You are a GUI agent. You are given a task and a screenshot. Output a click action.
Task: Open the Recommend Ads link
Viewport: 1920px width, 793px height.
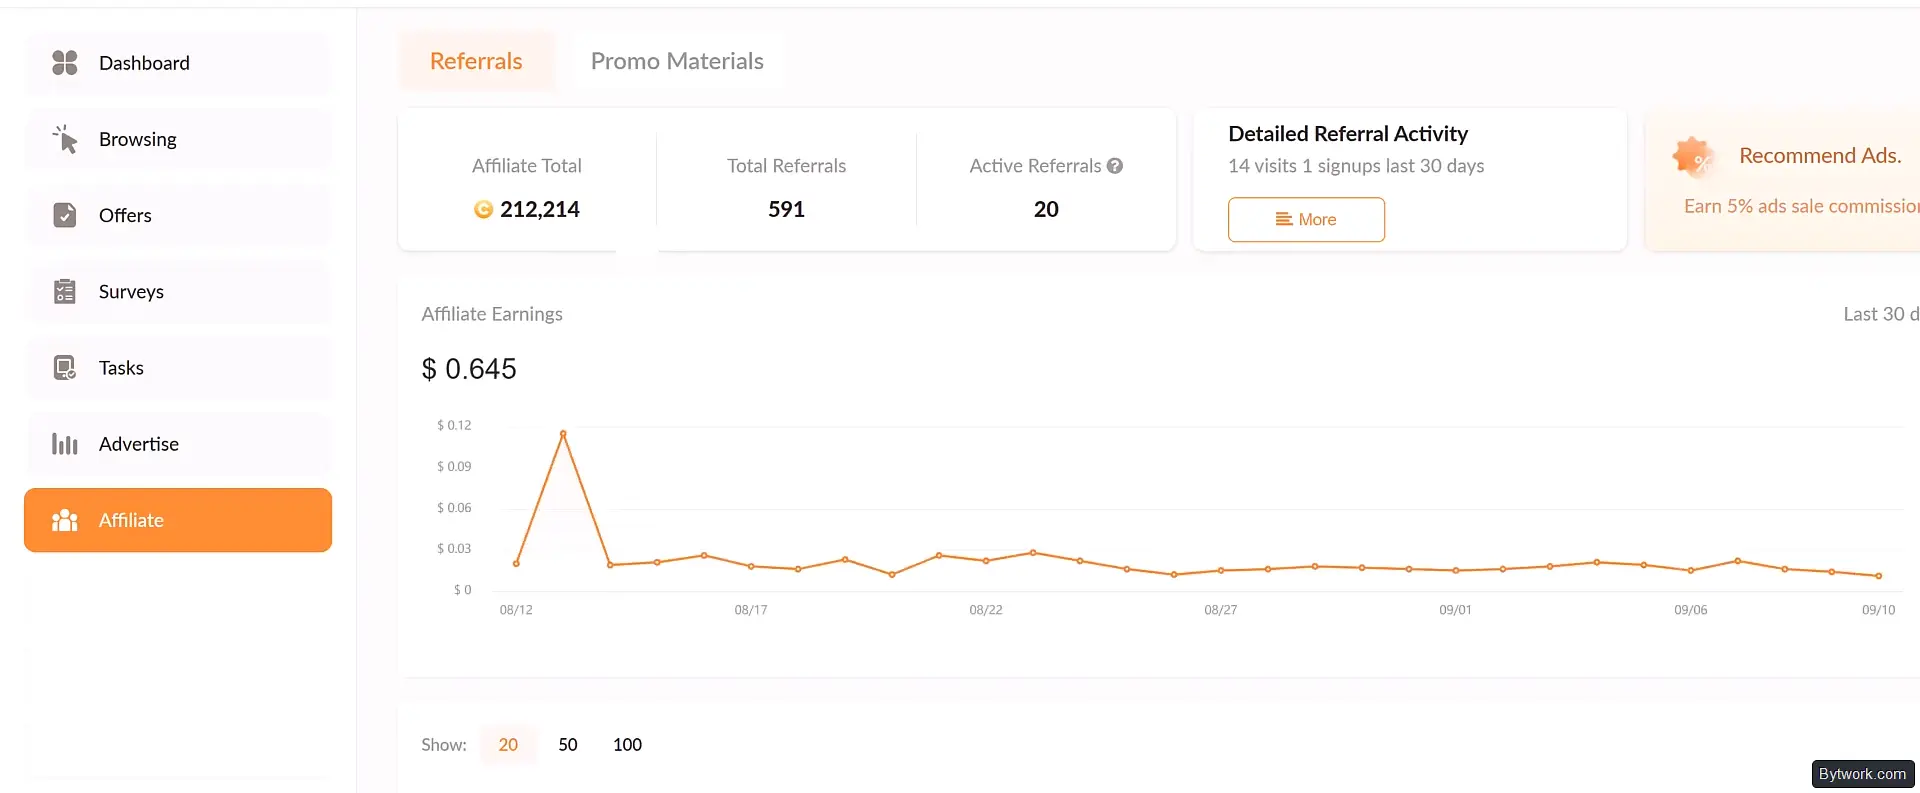[1820, 155]
